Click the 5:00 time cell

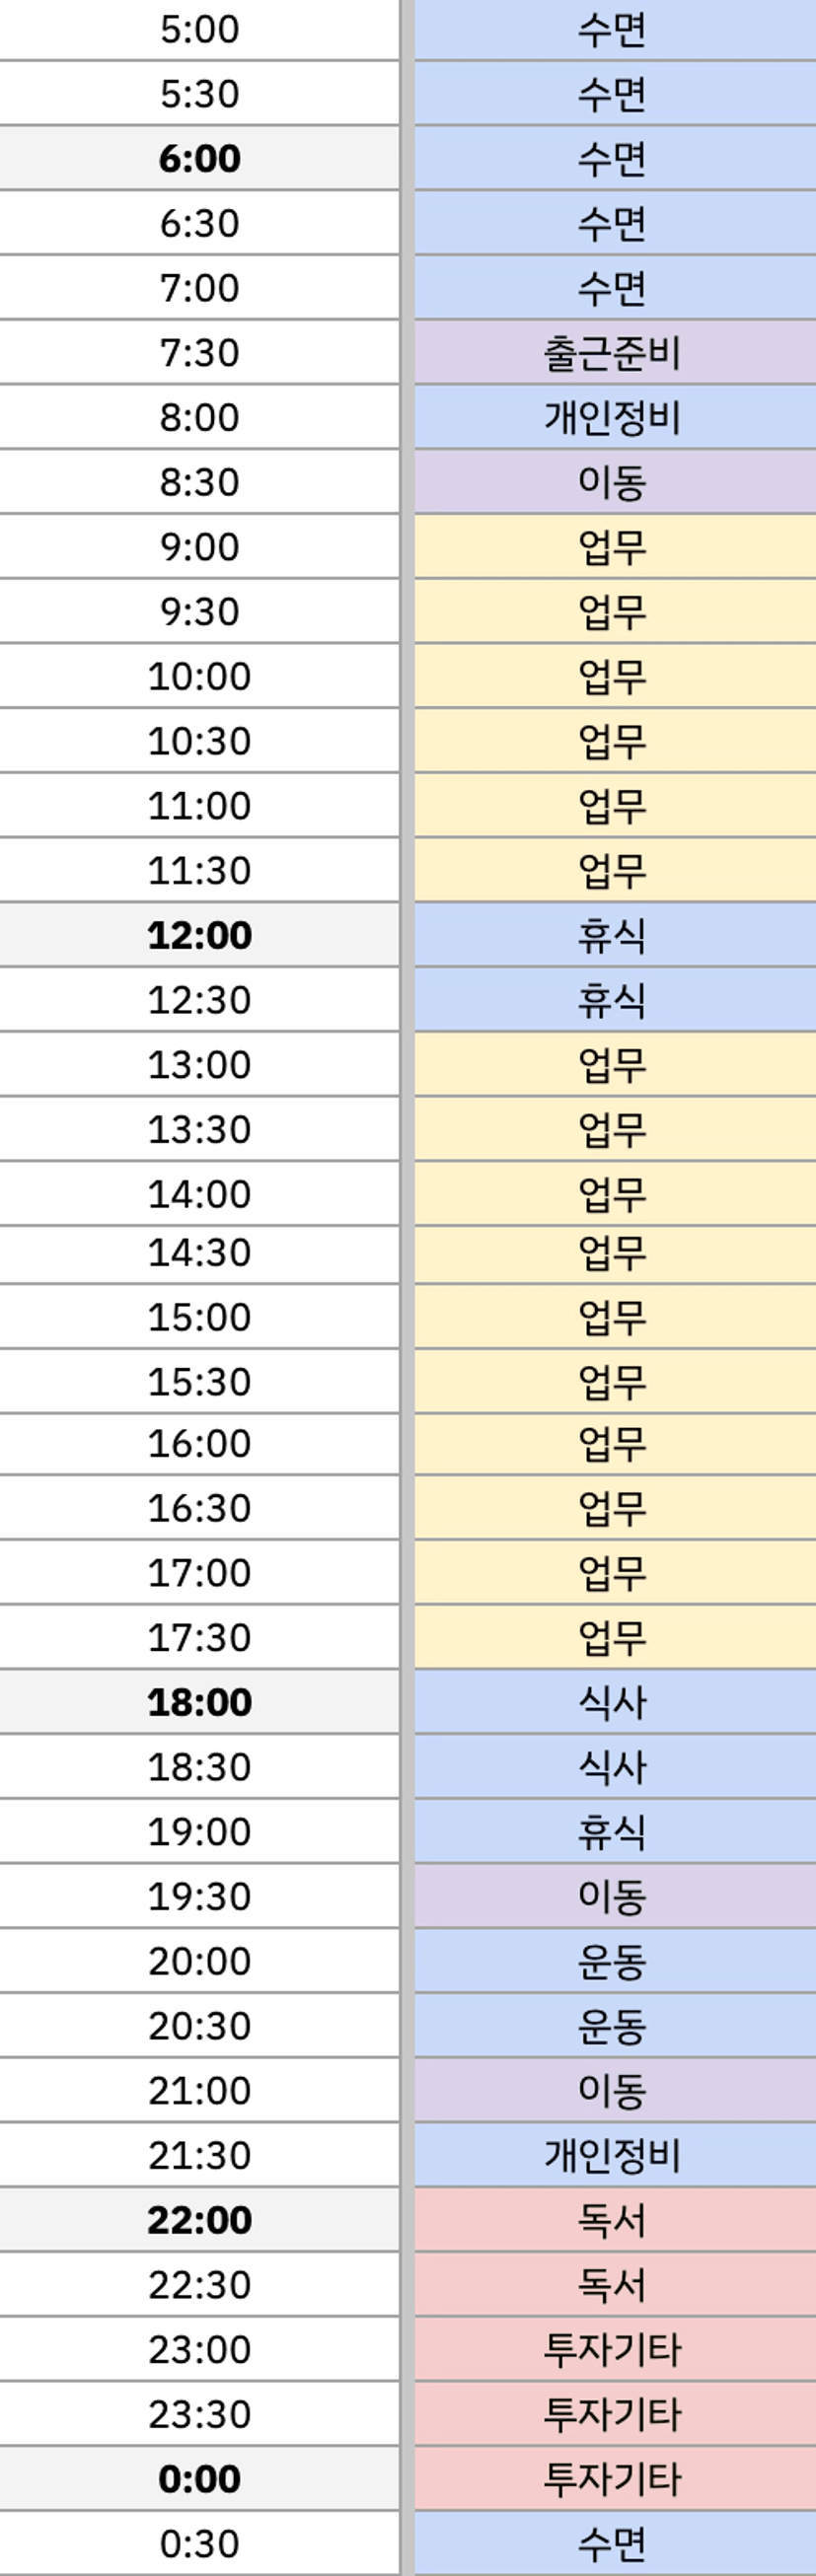(199, 30)
